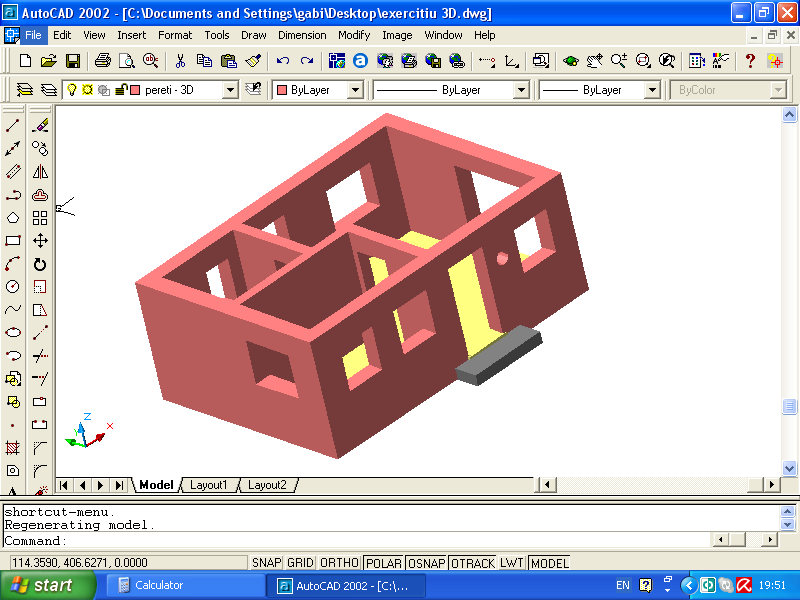800x600 pixels.
Task: Select the Mirror modify tool
Action: tap(40, 172)
